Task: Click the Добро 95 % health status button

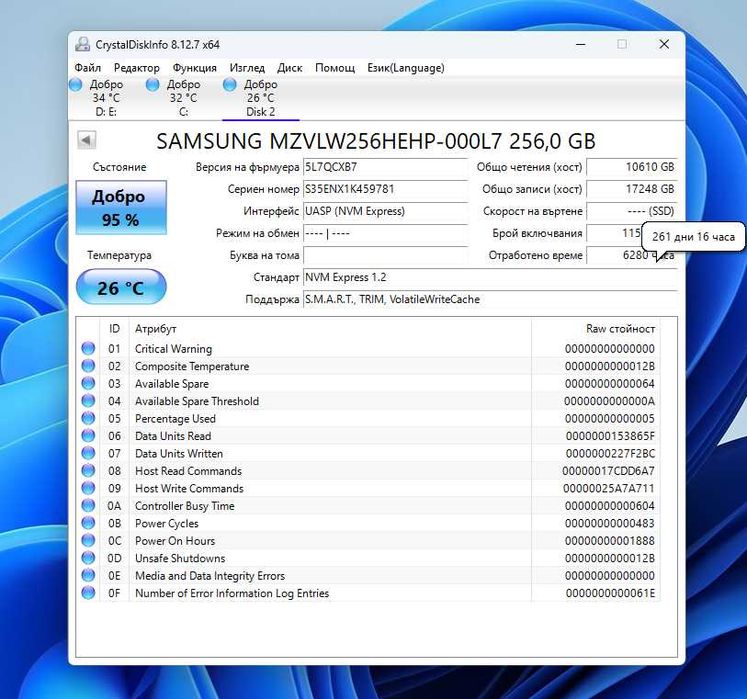Action: [121, 207]
